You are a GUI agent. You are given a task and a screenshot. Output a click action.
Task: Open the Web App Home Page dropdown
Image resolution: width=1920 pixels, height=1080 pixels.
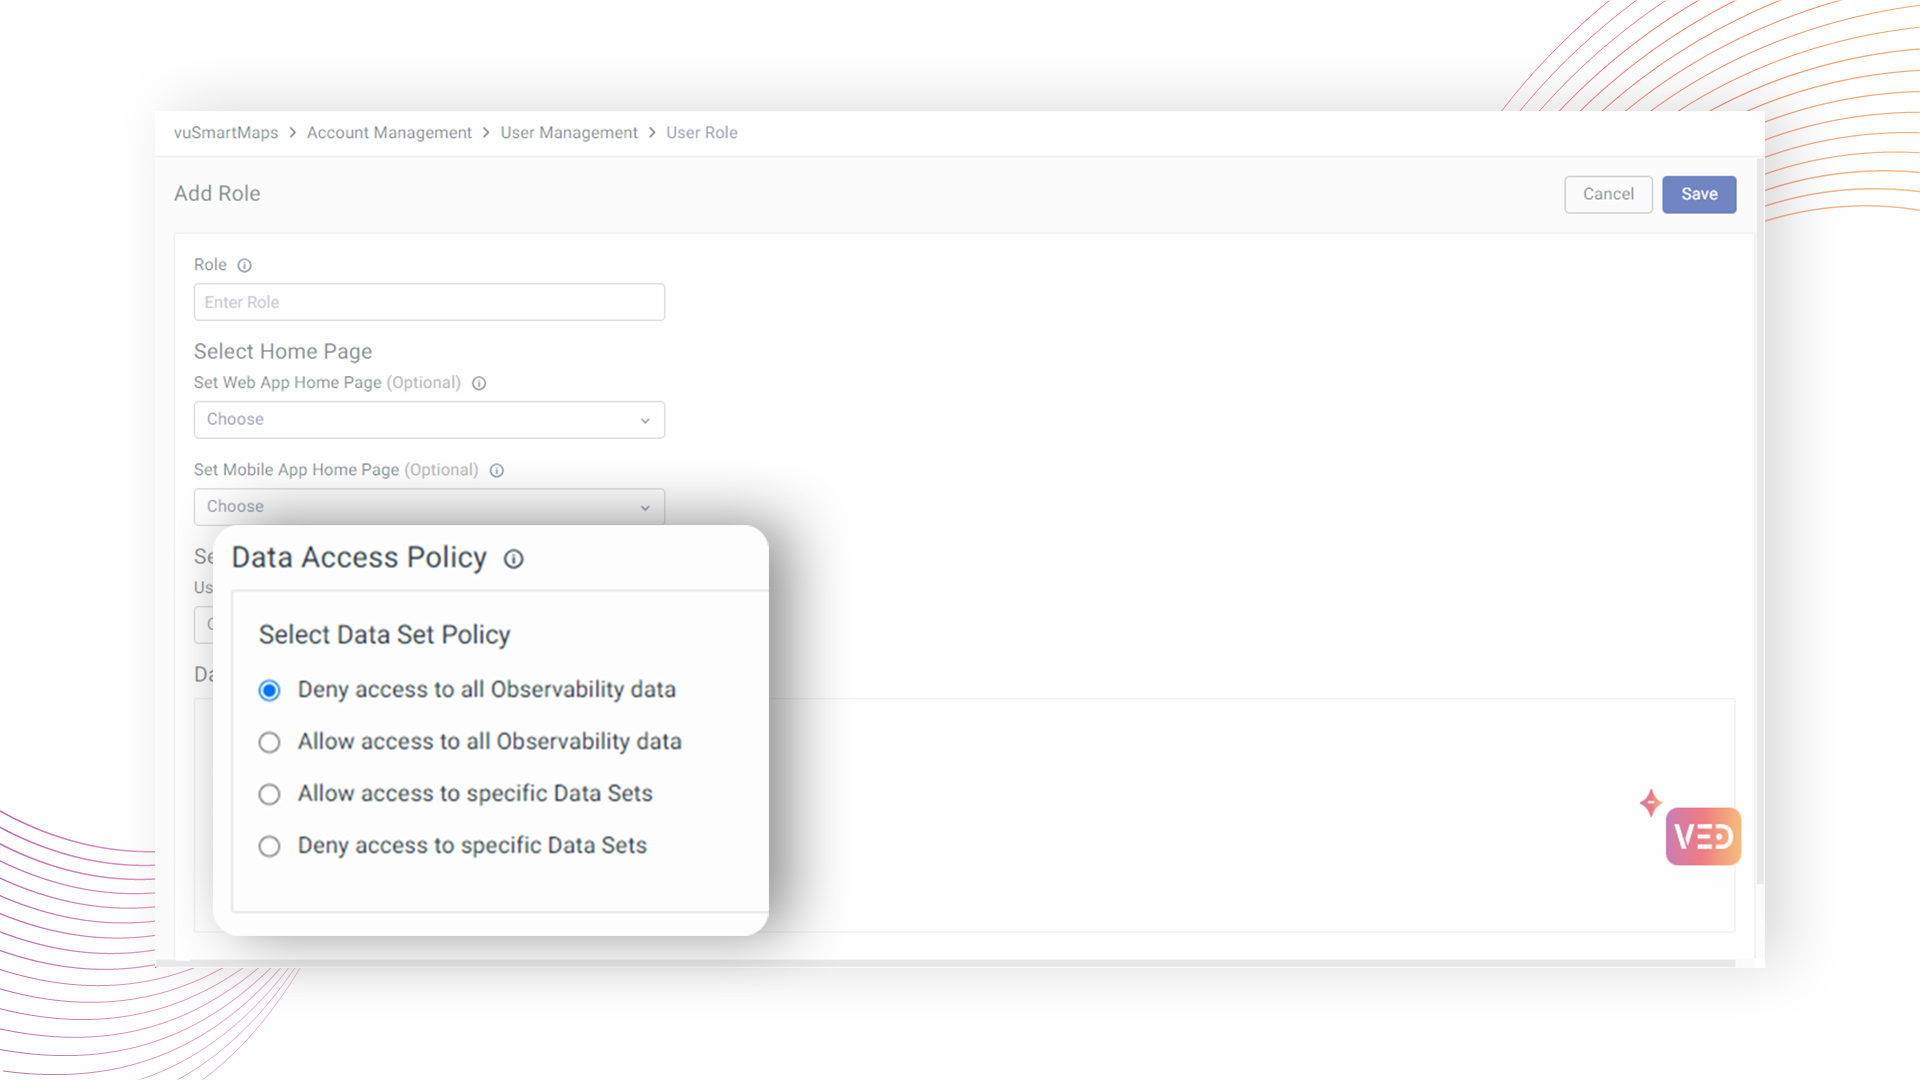point(429,420)
